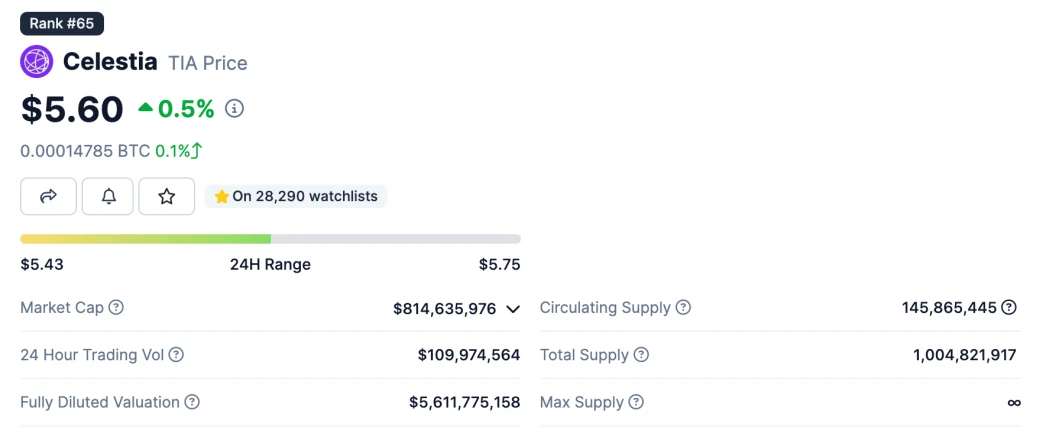Click the $5.60 price value

72,109
